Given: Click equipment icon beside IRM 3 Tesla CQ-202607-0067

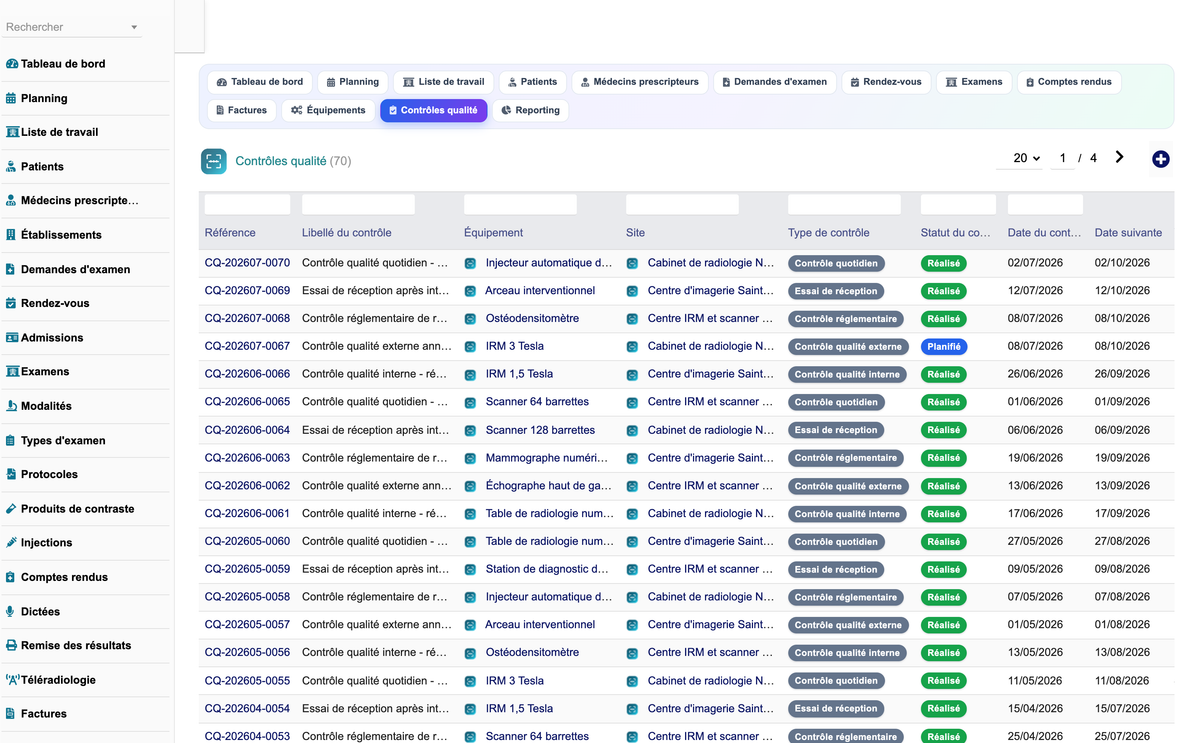Looking at the screenshot, I should 470,346.
